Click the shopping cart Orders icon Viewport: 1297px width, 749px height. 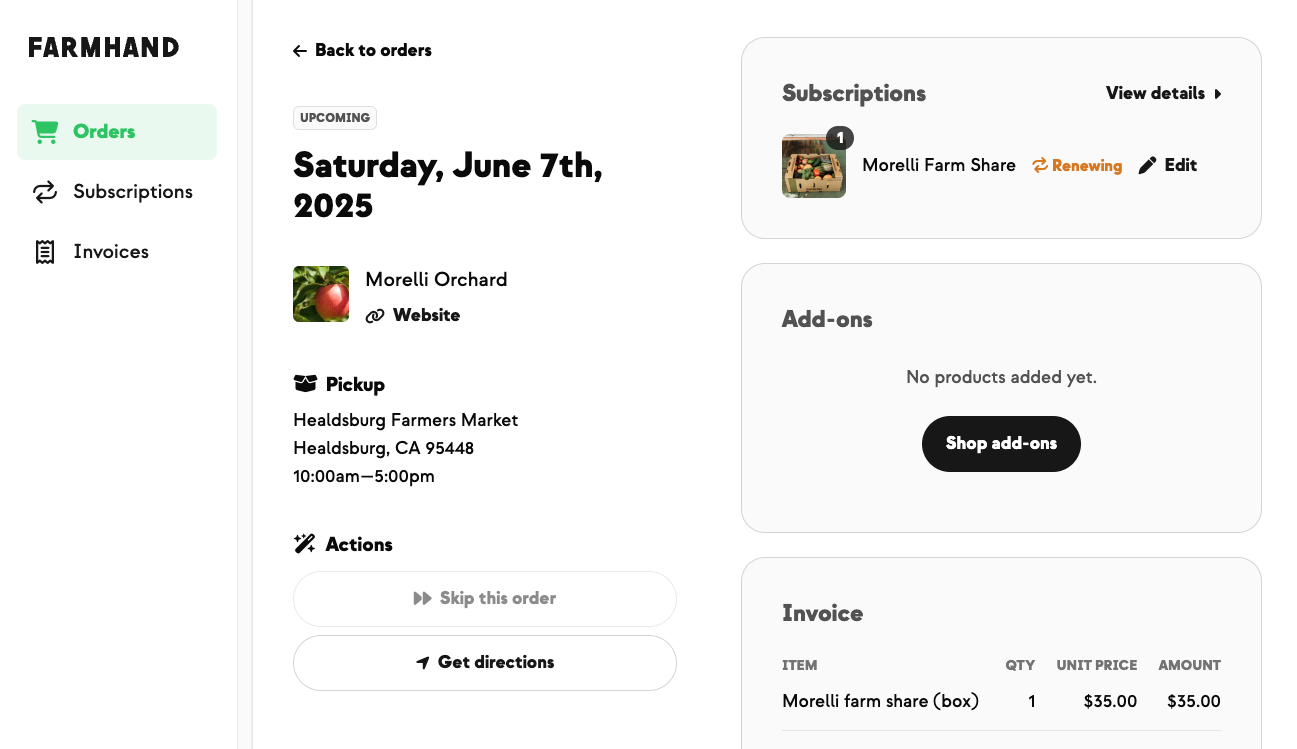pos(45,132)
